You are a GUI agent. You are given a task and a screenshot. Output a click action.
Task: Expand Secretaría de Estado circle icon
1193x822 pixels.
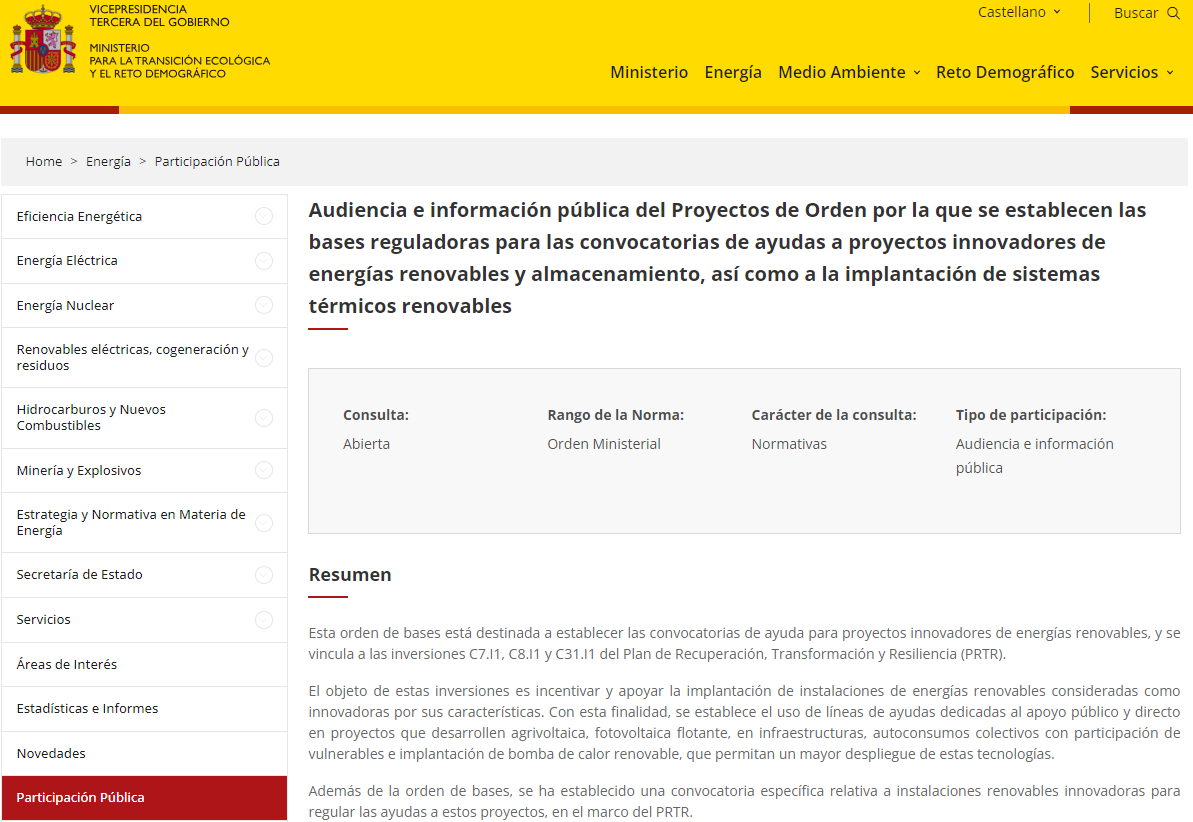264,575
